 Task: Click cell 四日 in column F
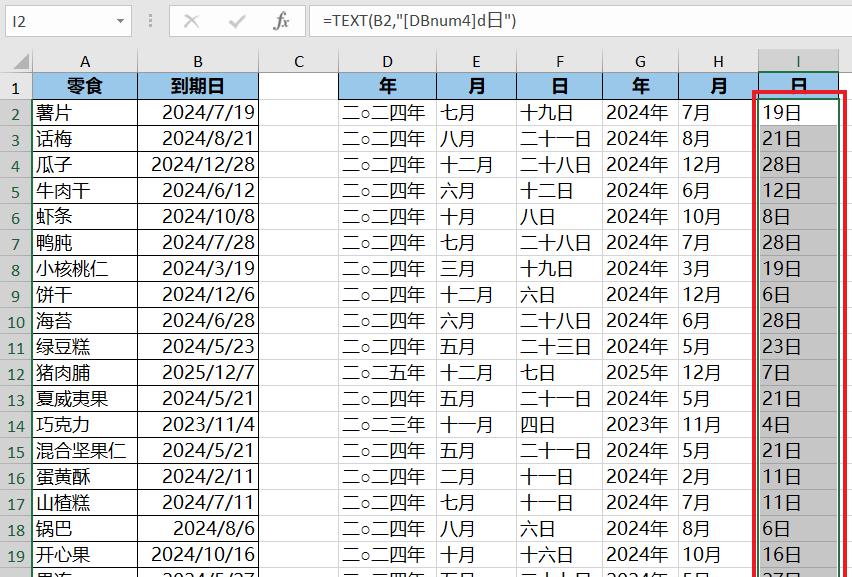click(x=559, y=424)
